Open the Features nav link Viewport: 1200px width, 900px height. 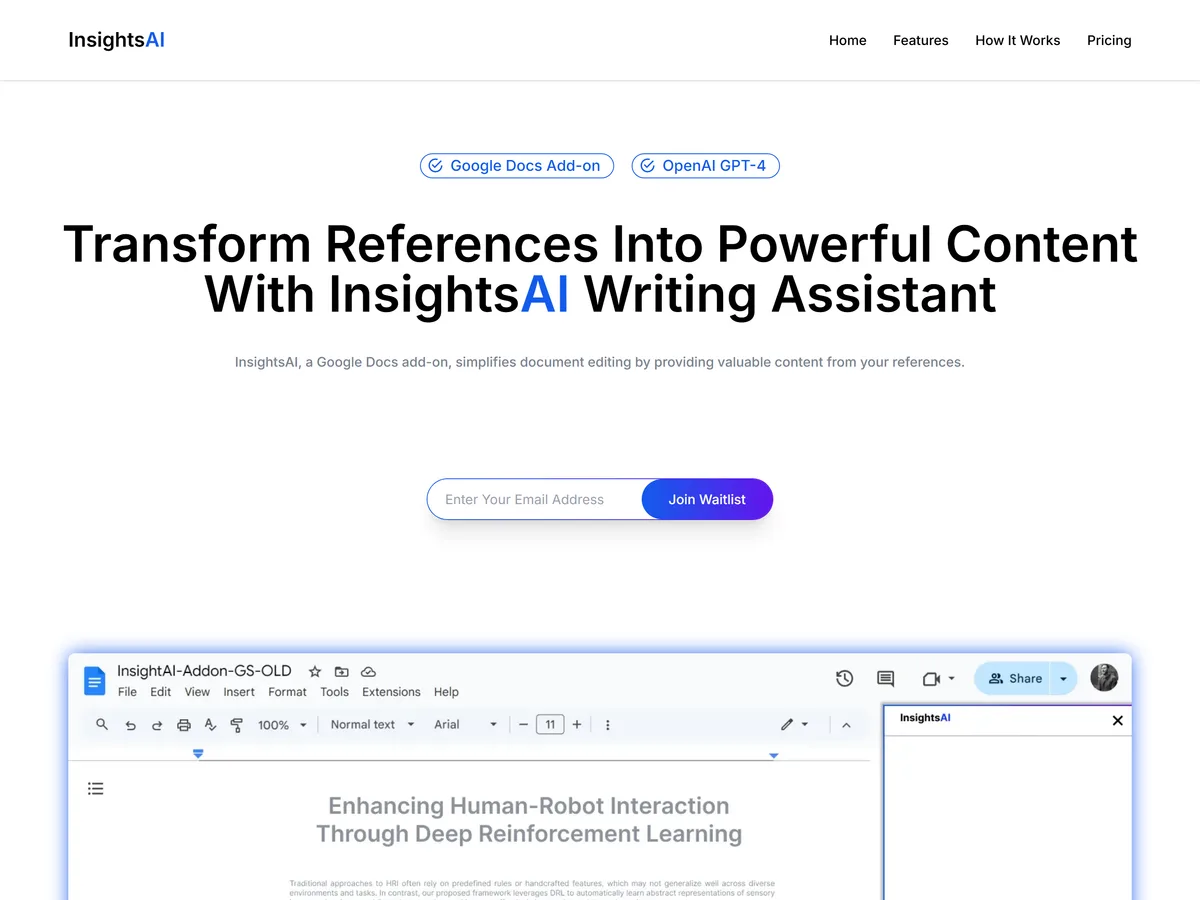point(921,40)
